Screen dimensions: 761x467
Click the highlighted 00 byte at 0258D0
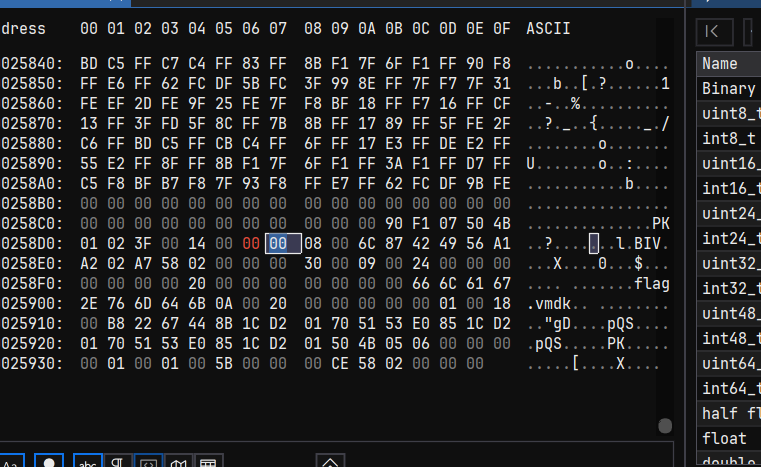(x=283, y=243)
